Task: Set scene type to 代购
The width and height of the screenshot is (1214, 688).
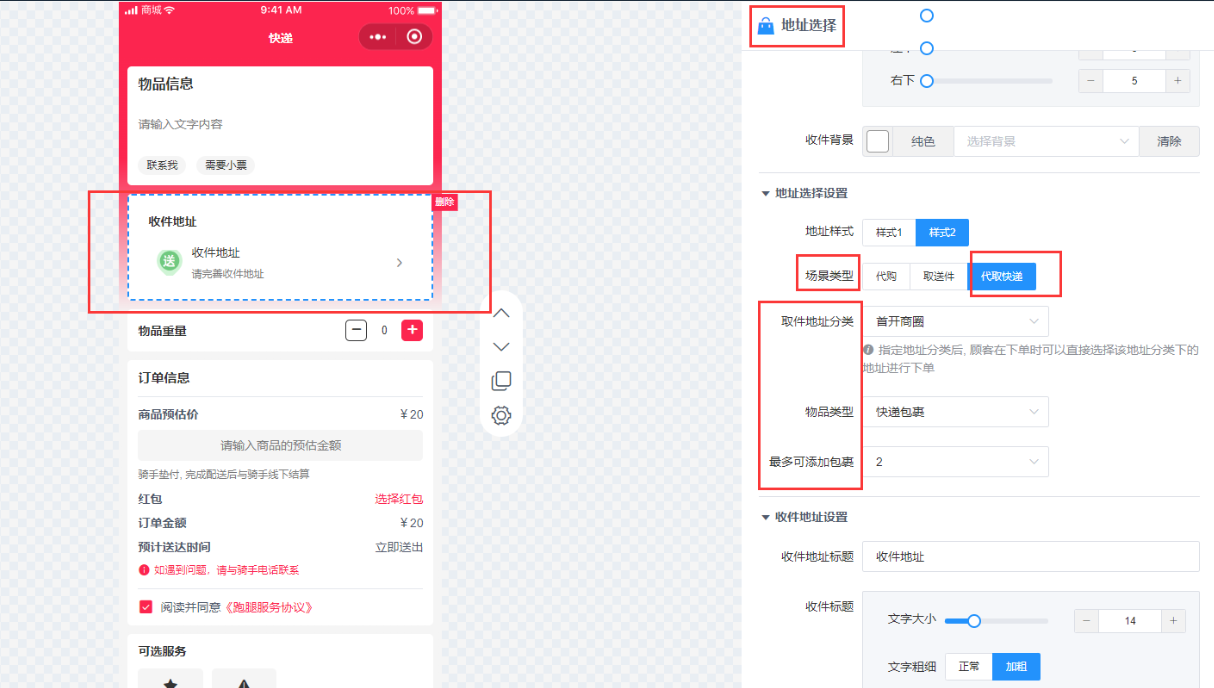Action: (x=886, y=276)
